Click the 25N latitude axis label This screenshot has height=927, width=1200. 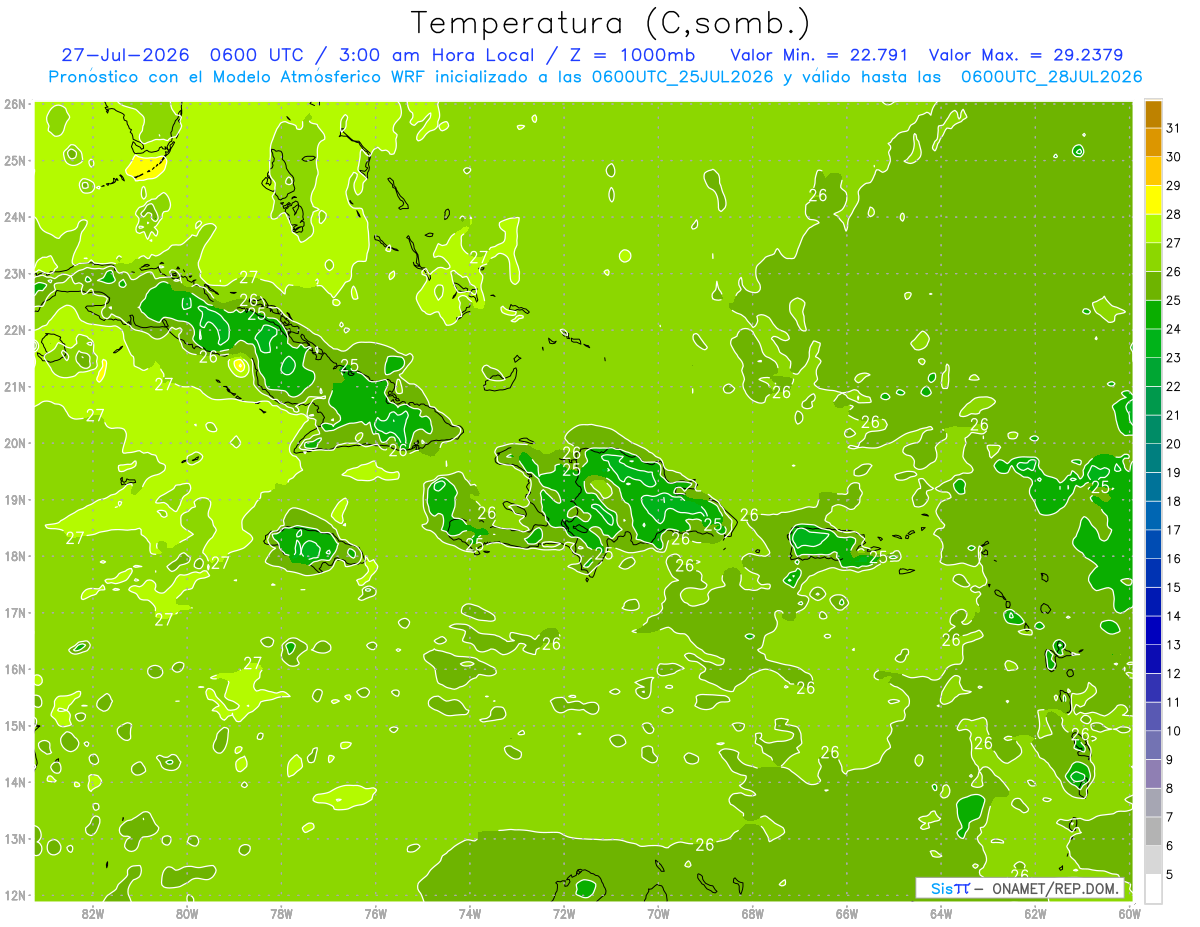point(16,160)
